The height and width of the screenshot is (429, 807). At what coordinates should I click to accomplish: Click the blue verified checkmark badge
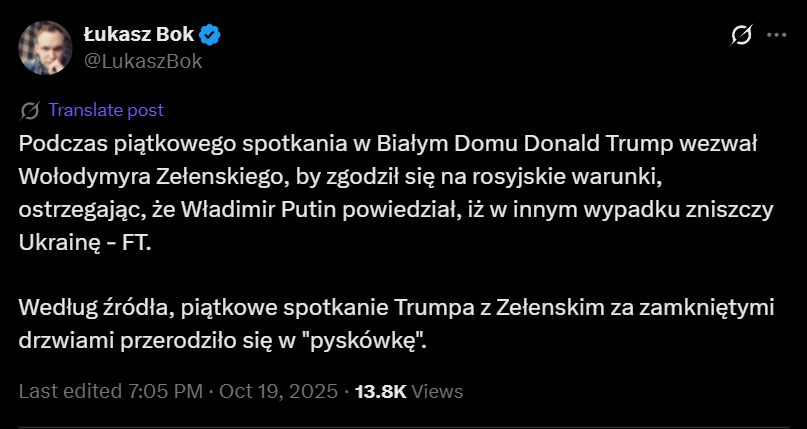click(x=210, y=36)
